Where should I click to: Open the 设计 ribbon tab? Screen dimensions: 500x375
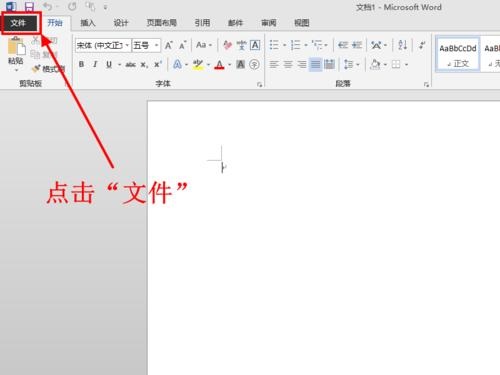pyautogui.click(x=121, y=23)
